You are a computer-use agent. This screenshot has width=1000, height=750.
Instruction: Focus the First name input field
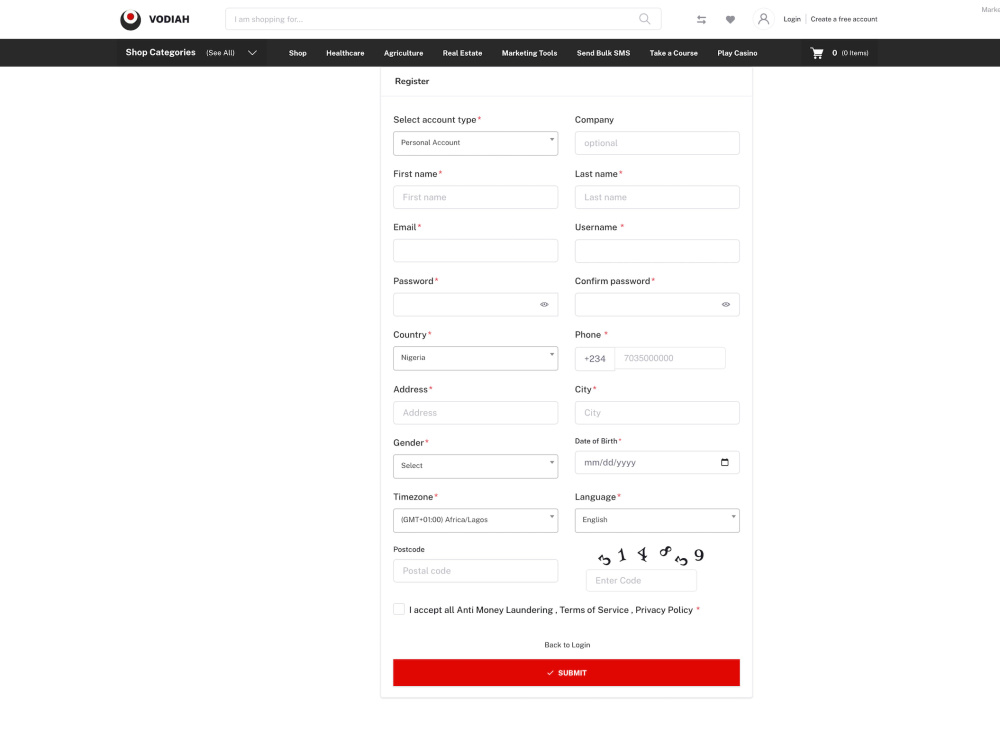coord(475,197)
